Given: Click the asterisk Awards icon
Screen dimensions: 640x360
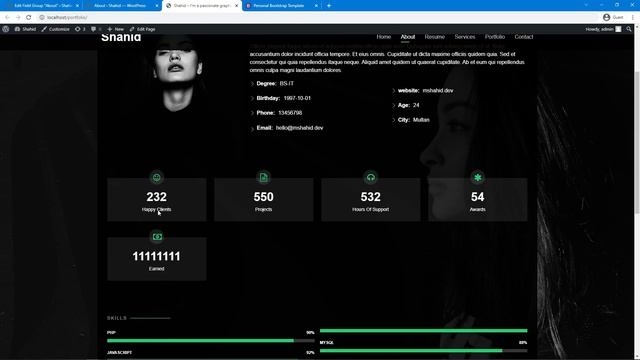Looking at the screenshot, I should tap(478, 178).
